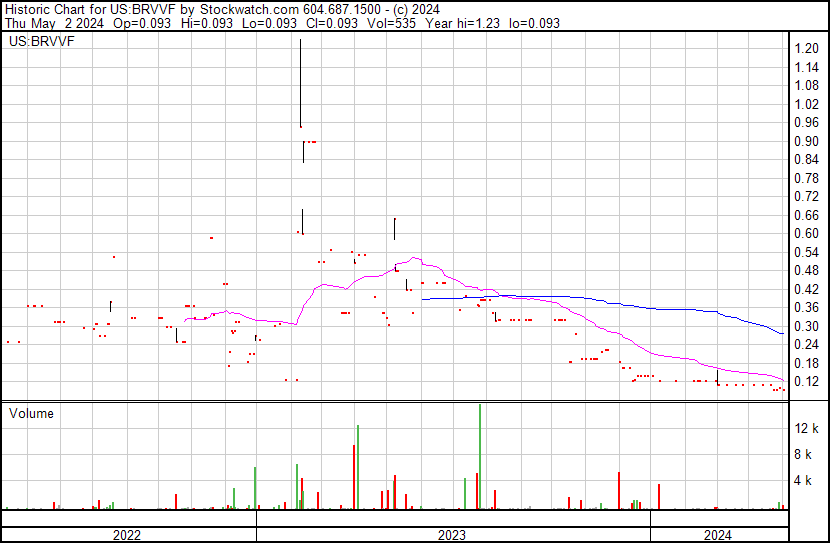
Task: Click the 'Op=0.093' open value
Action: pos(141,23)
